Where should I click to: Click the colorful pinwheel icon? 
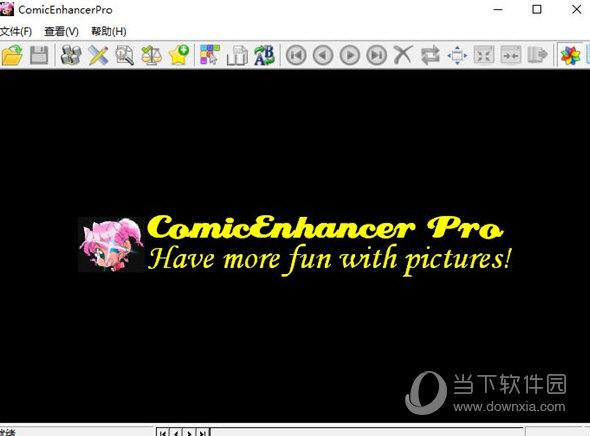coord(570,55)
